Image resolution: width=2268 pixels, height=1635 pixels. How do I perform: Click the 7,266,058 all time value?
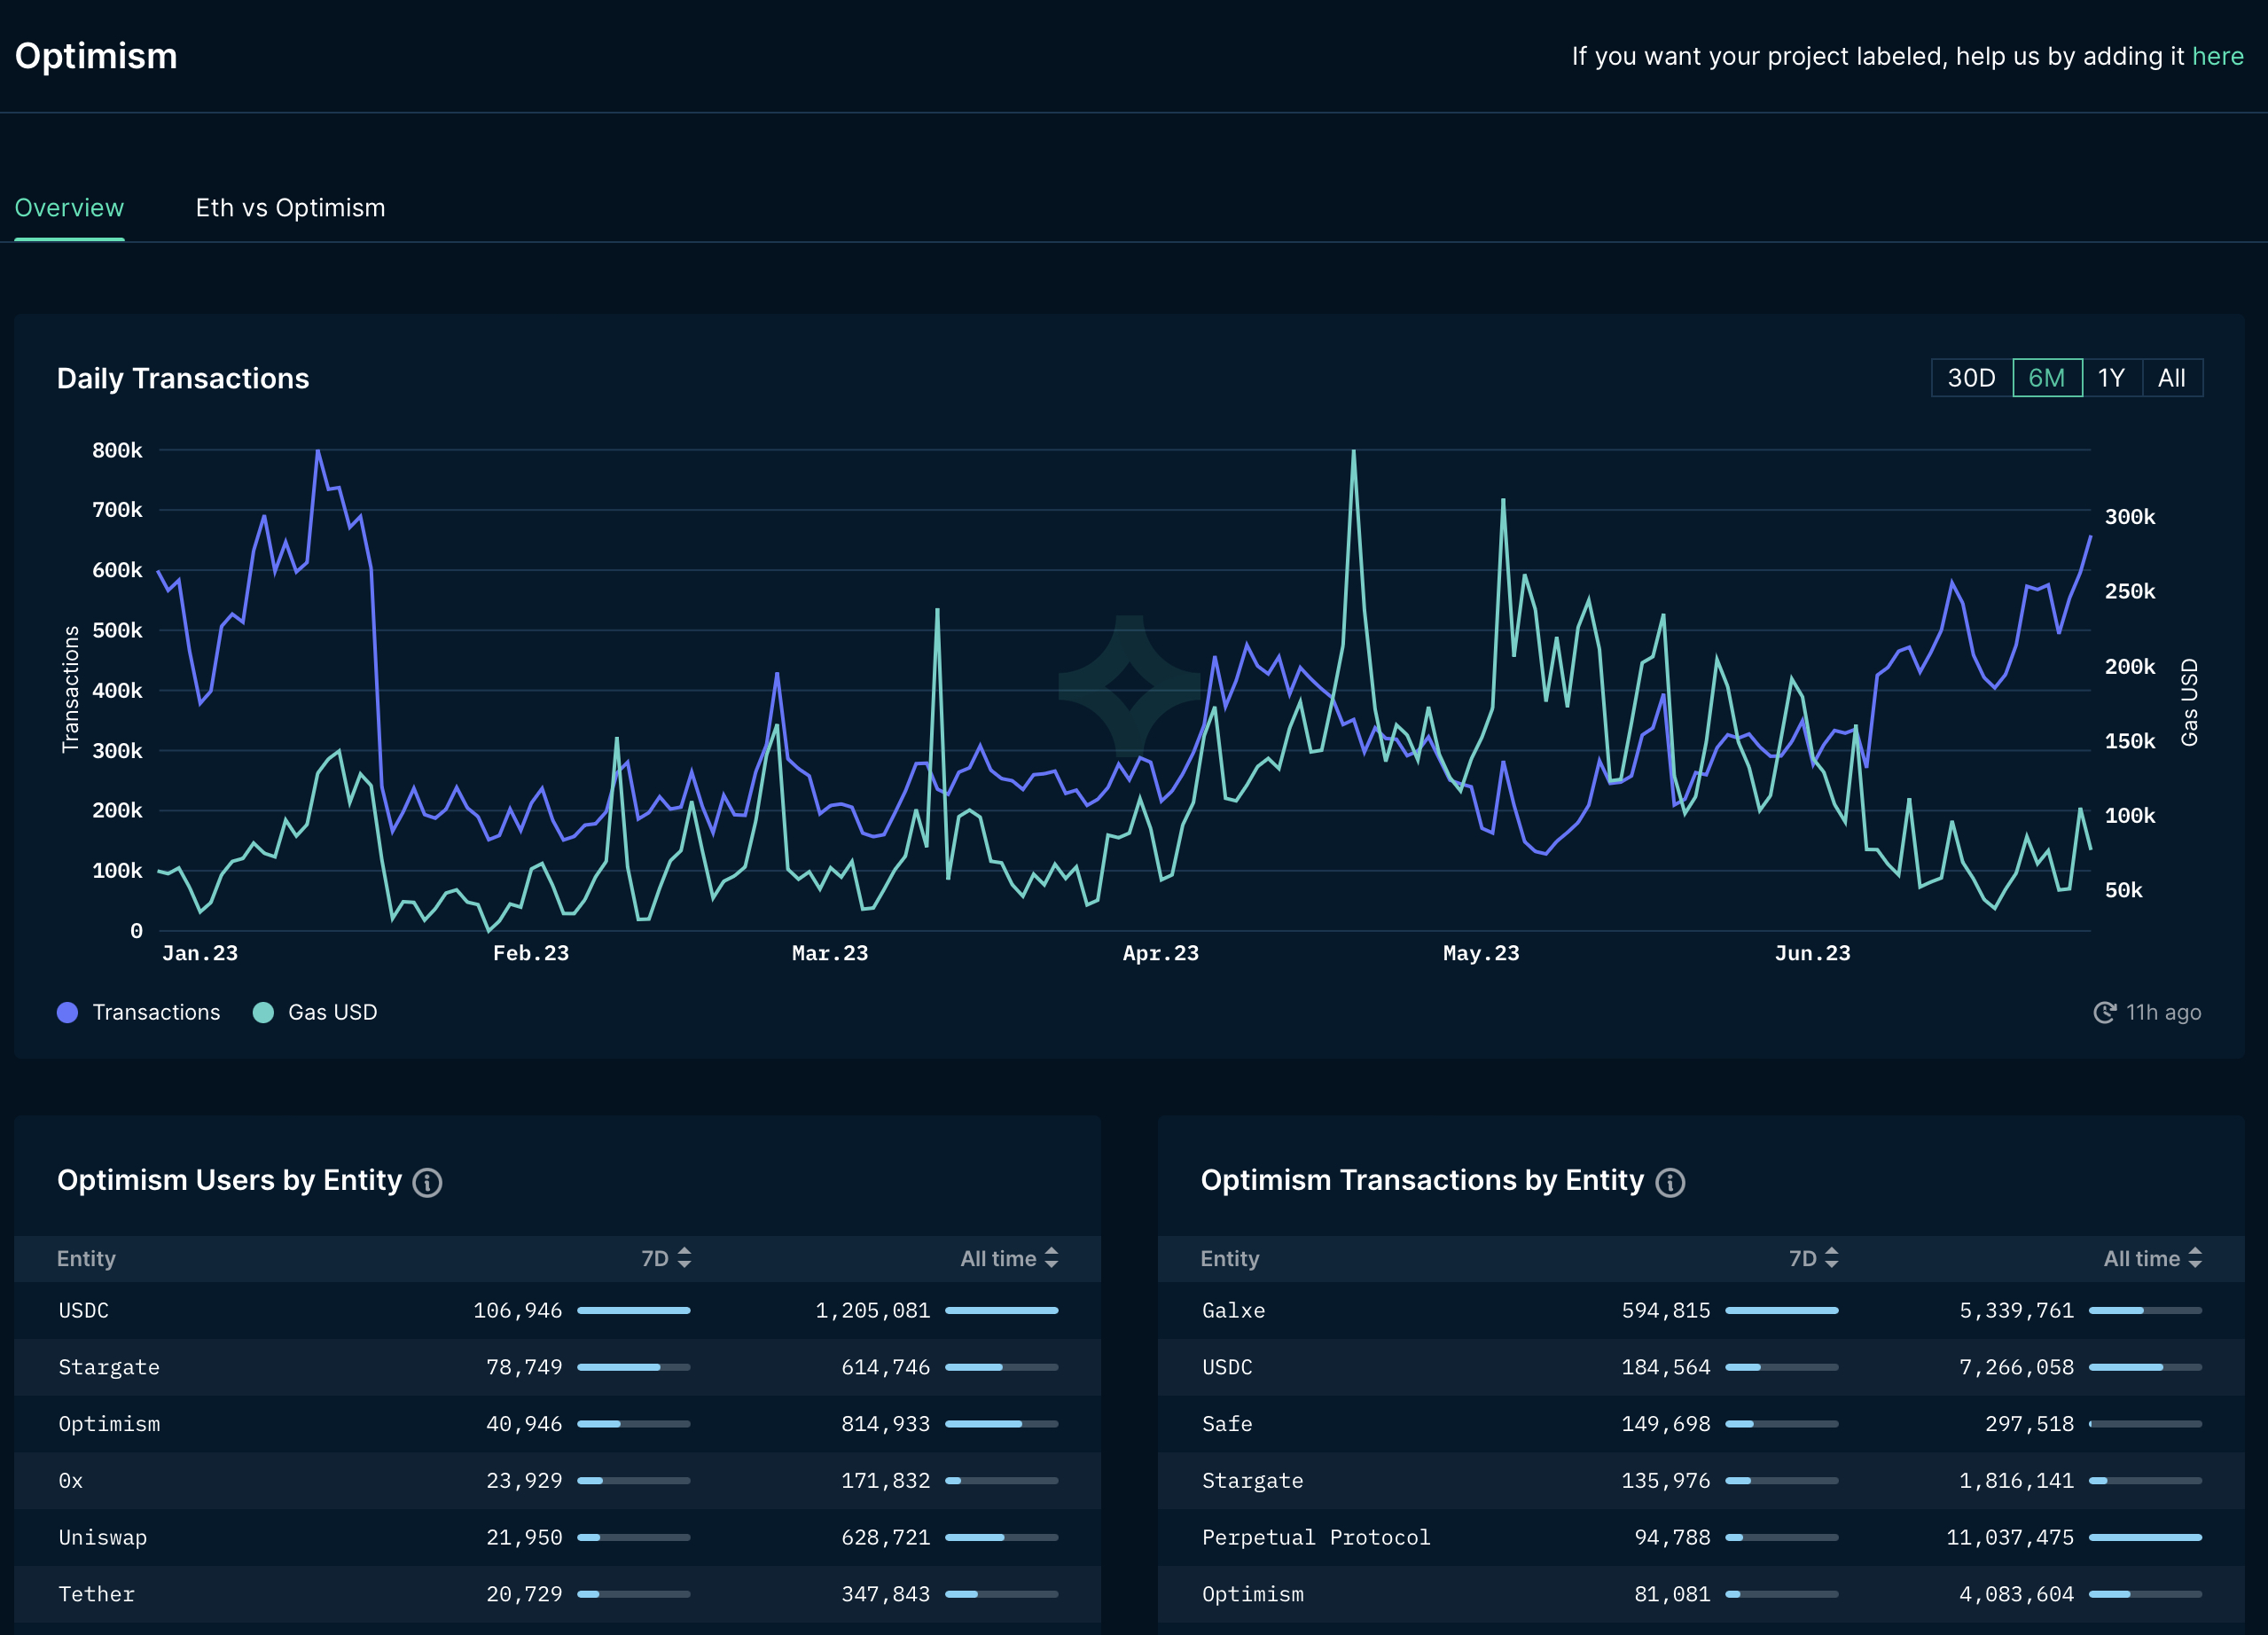pyautogui.click(x=2016, y=1367)
